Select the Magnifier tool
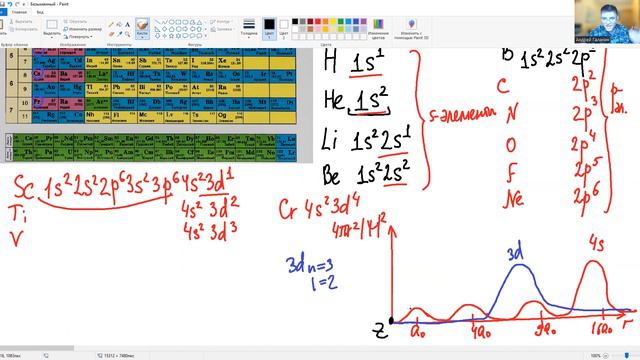 click(x=127, y=34)
